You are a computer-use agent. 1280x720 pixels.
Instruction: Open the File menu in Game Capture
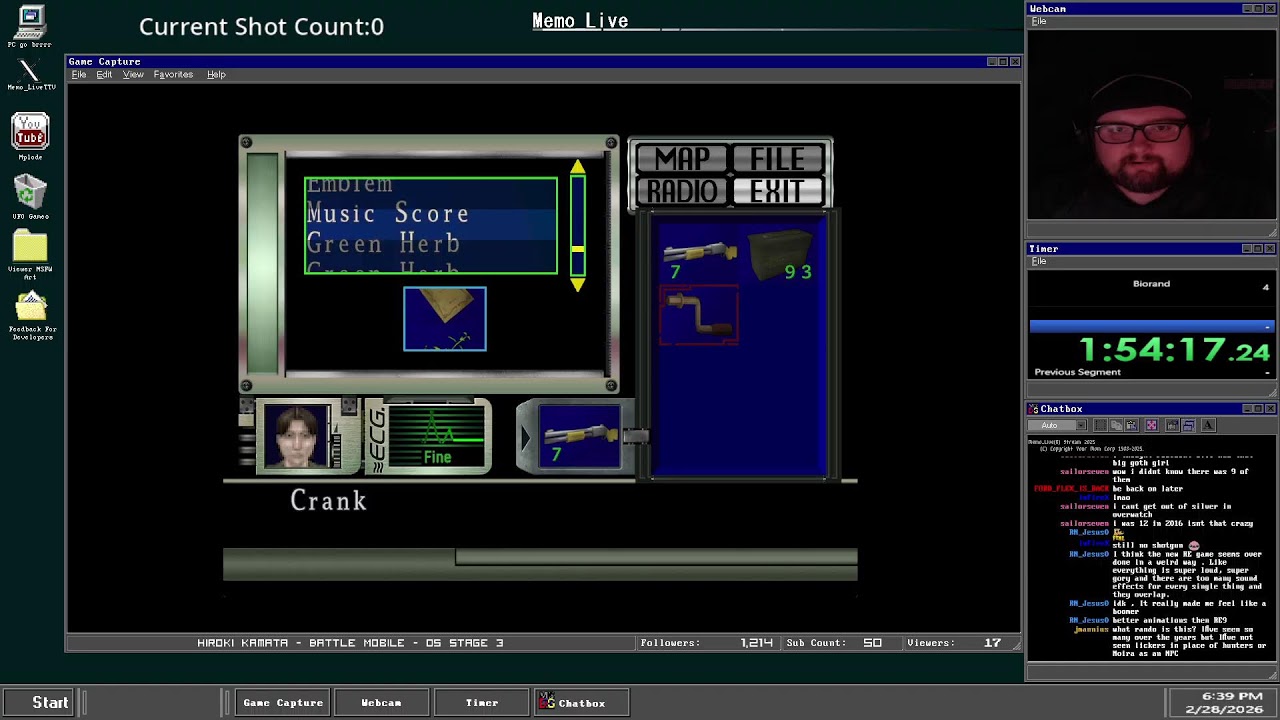click(x=79, y=75)
